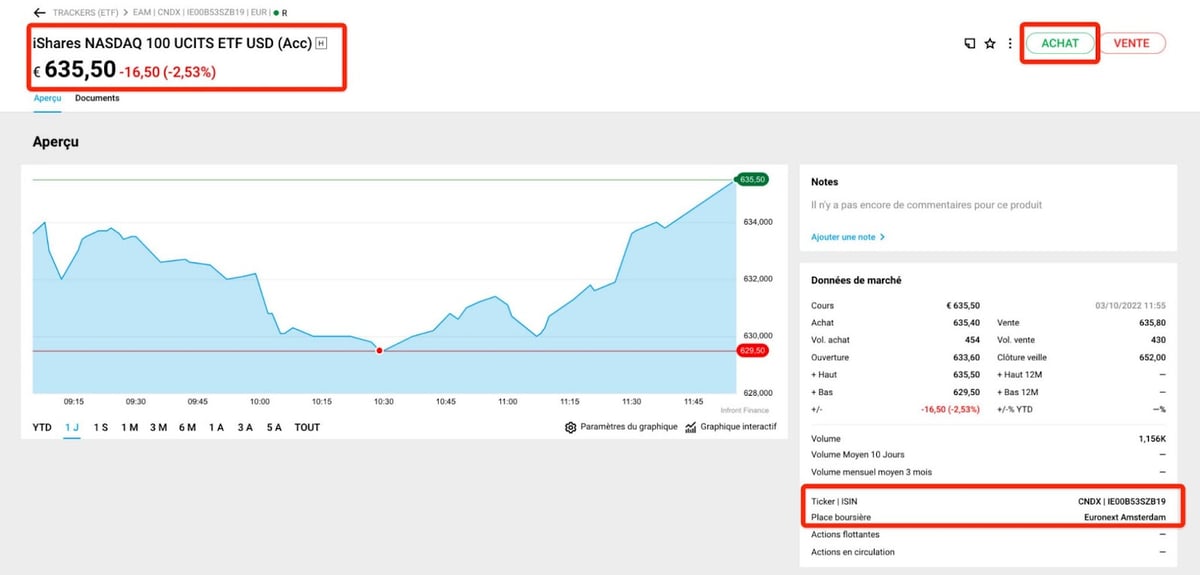
Task: Click the red low-point marker on chart
Action: click(x=379, y=351)
